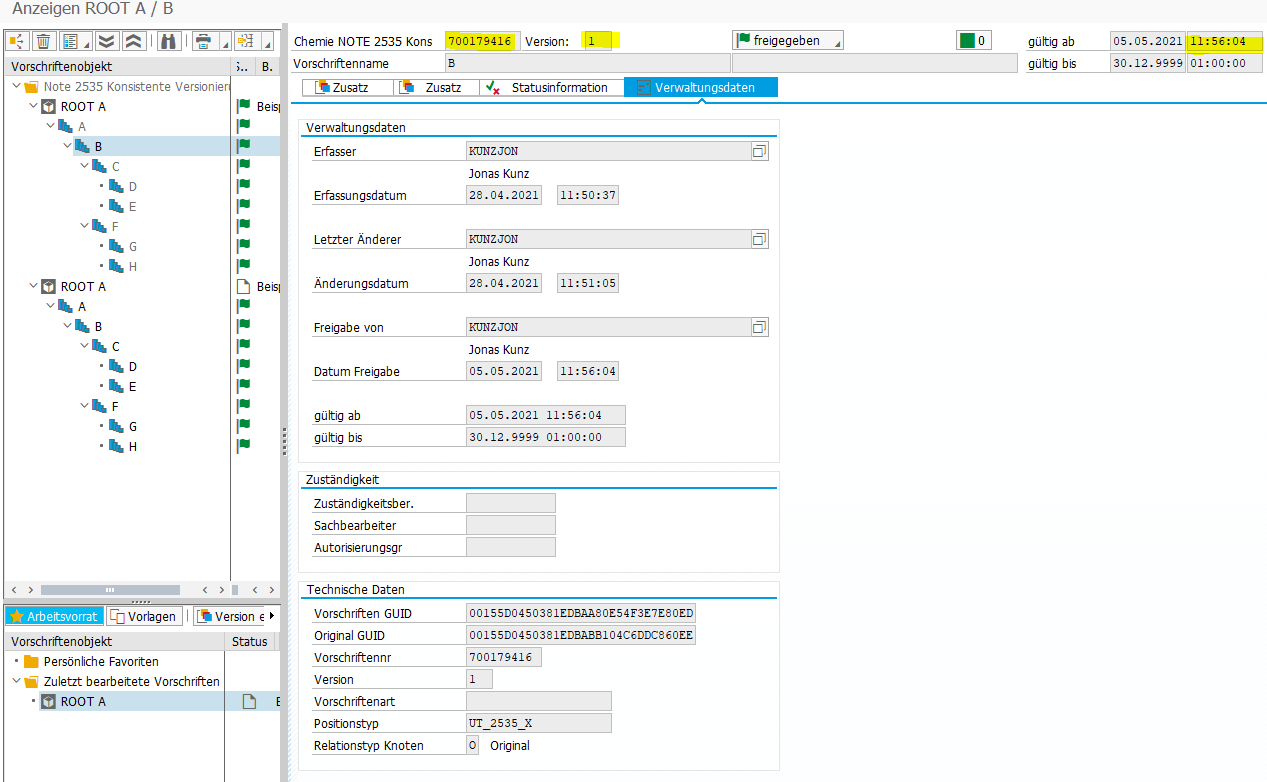This screenshot has width=1267, height=782.
Task: Click the horizontal scrollbar under the object tree
Action: 110,590
